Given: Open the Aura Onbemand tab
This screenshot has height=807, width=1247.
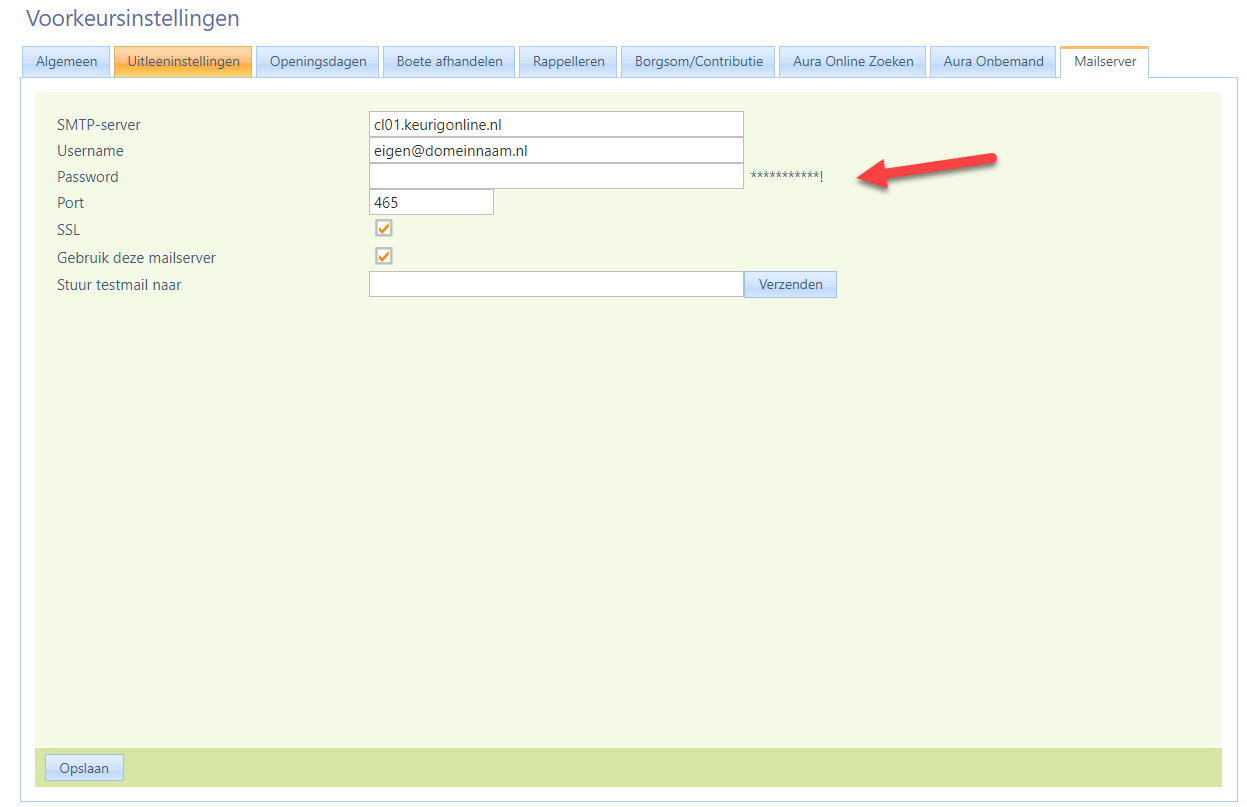Looking at the screenshot, I should pos(993,62).
